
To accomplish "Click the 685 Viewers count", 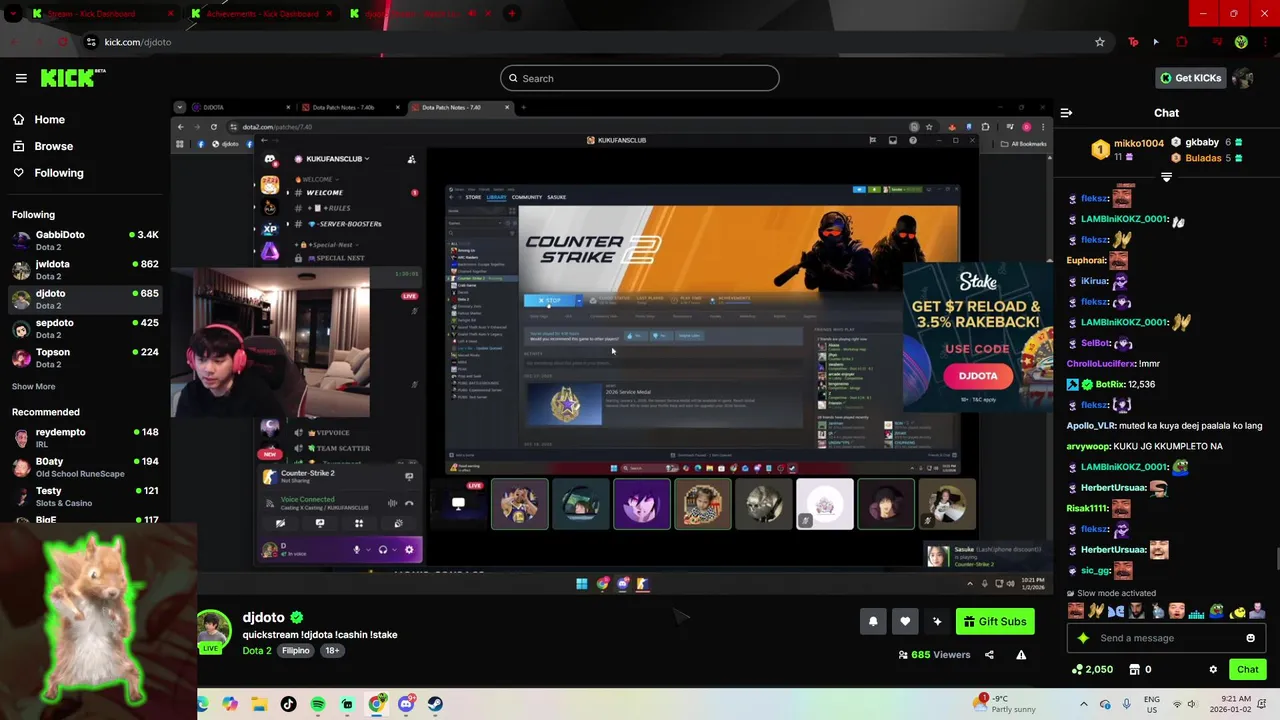I will pos(935,655).
